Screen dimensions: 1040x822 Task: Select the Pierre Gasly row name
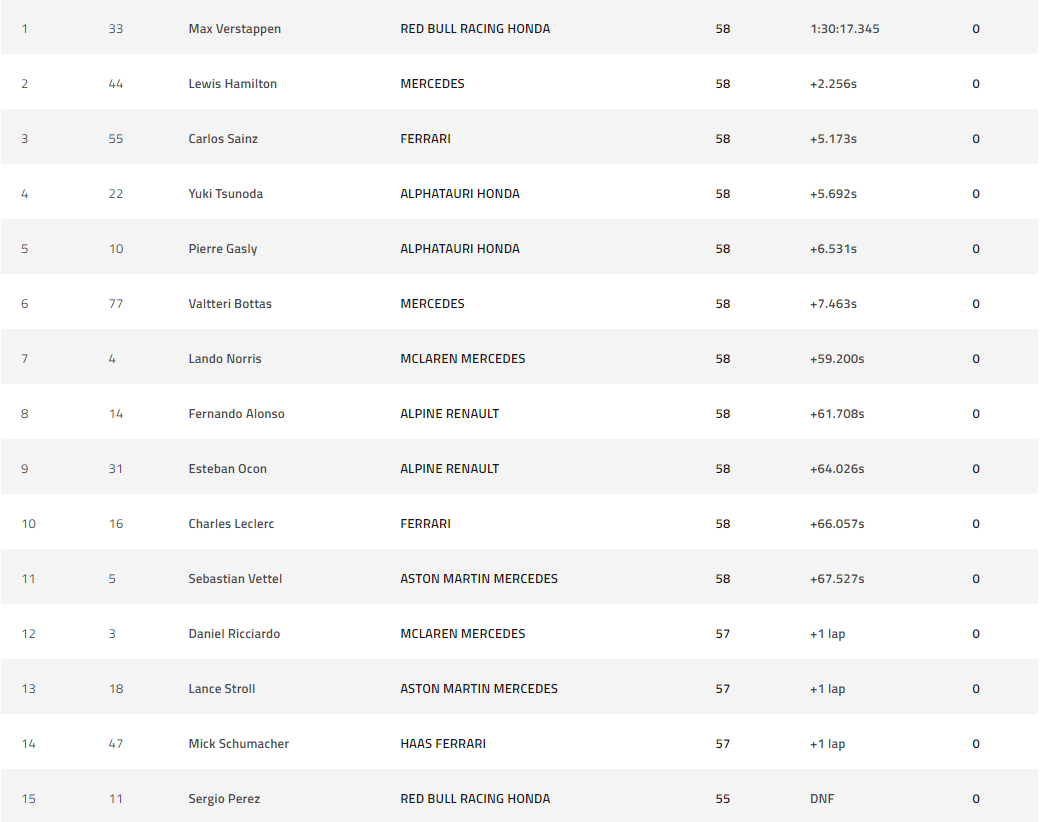[222, 249]
